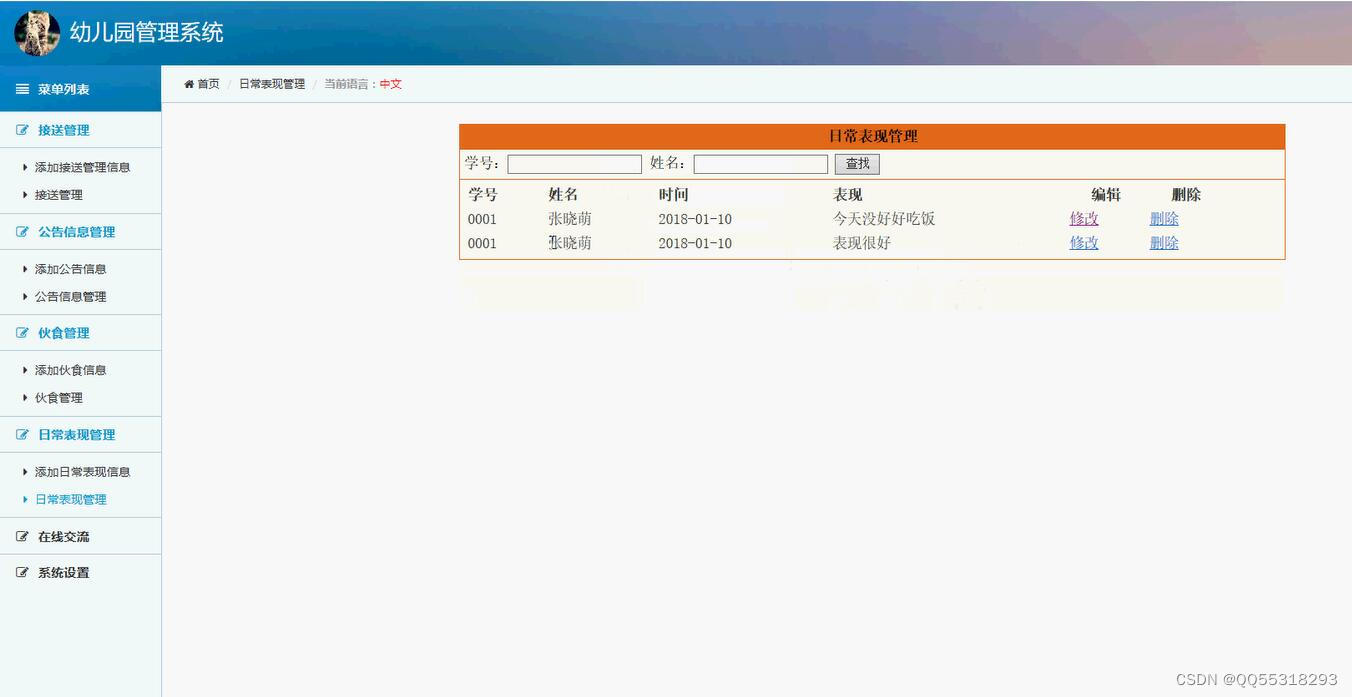Focus the 学号 search input field

tap(574, 164)
